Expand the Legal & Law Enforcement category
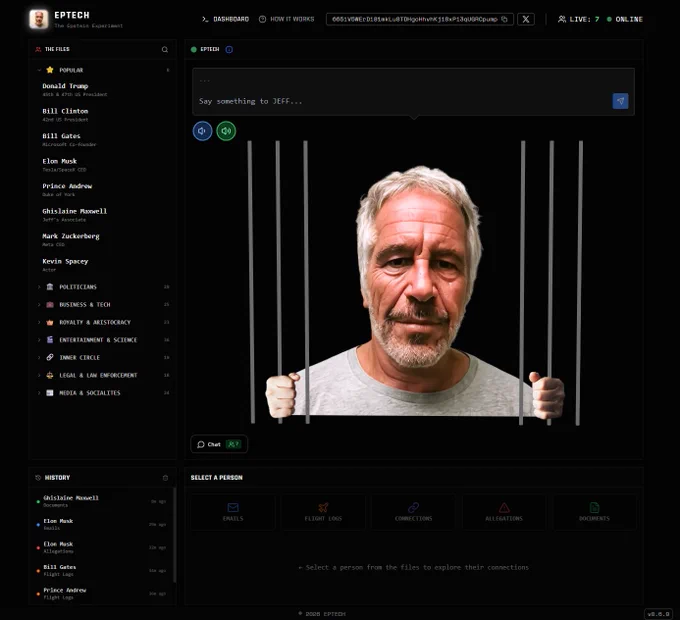 103,375
